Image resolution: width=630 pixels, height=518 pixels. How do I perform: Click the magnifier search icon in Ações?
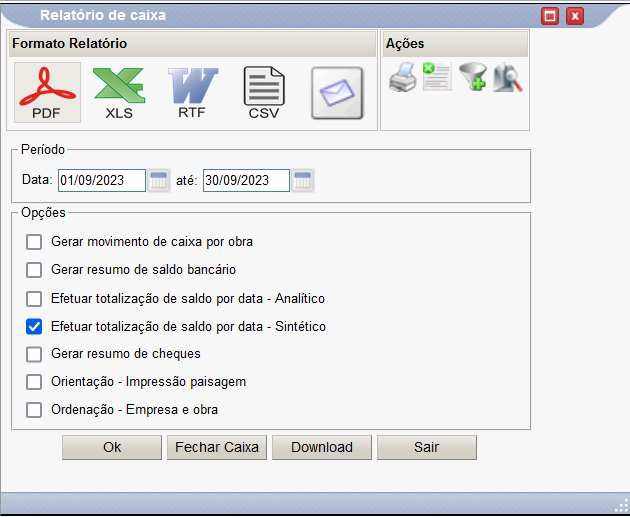tap(508, 77)
